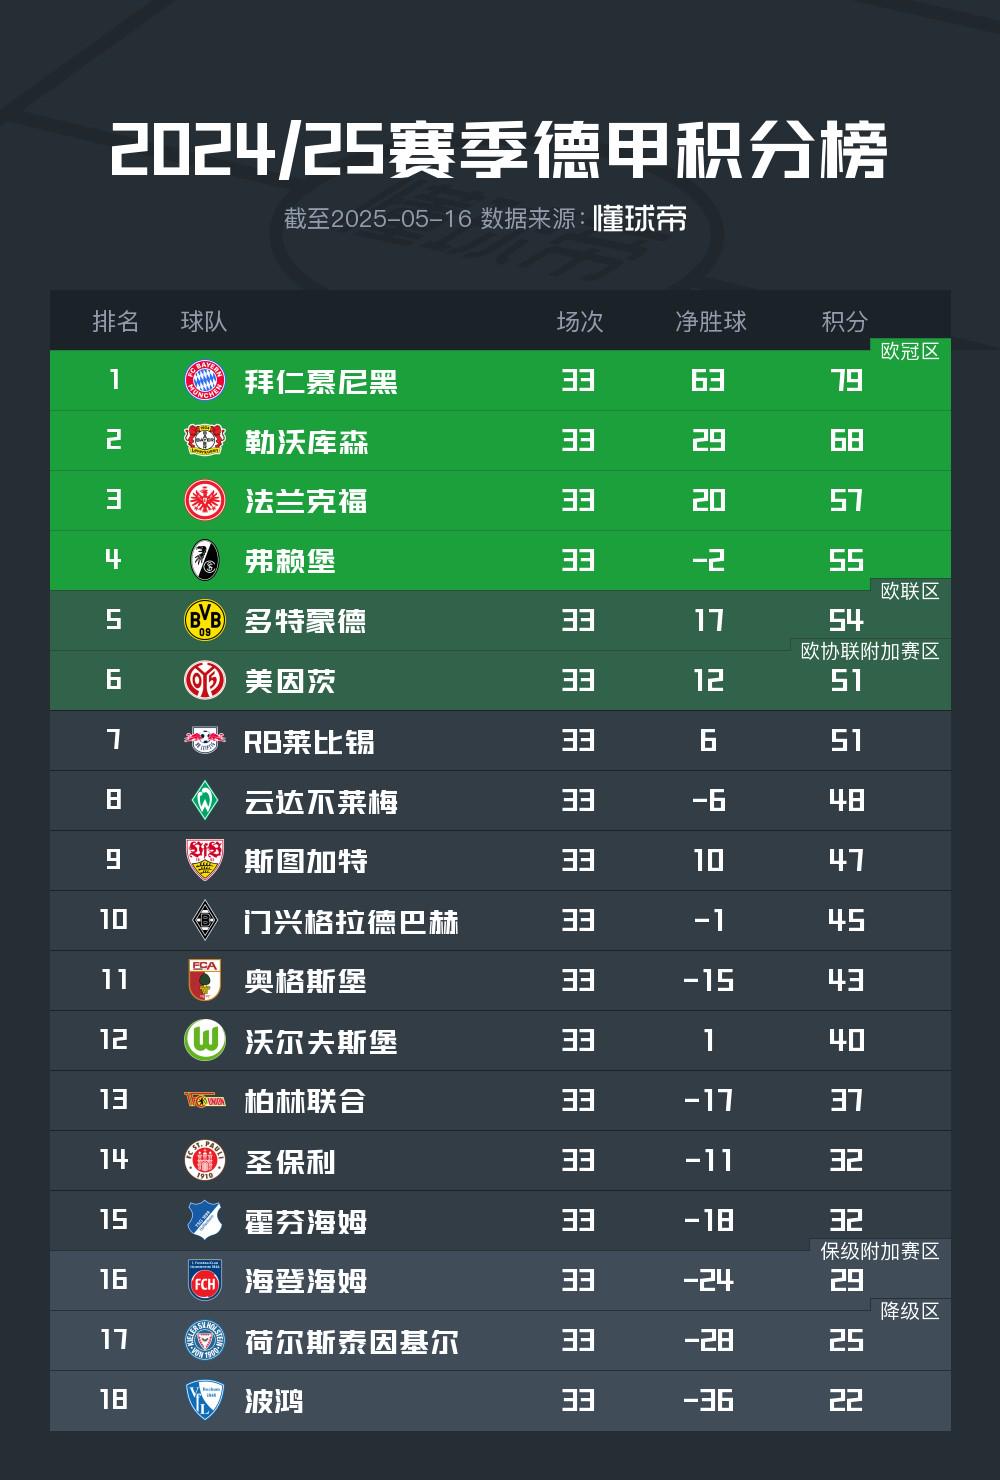Click the Bayer Leverkusen club crest
1000x1480 pixels.
point(205,440)
